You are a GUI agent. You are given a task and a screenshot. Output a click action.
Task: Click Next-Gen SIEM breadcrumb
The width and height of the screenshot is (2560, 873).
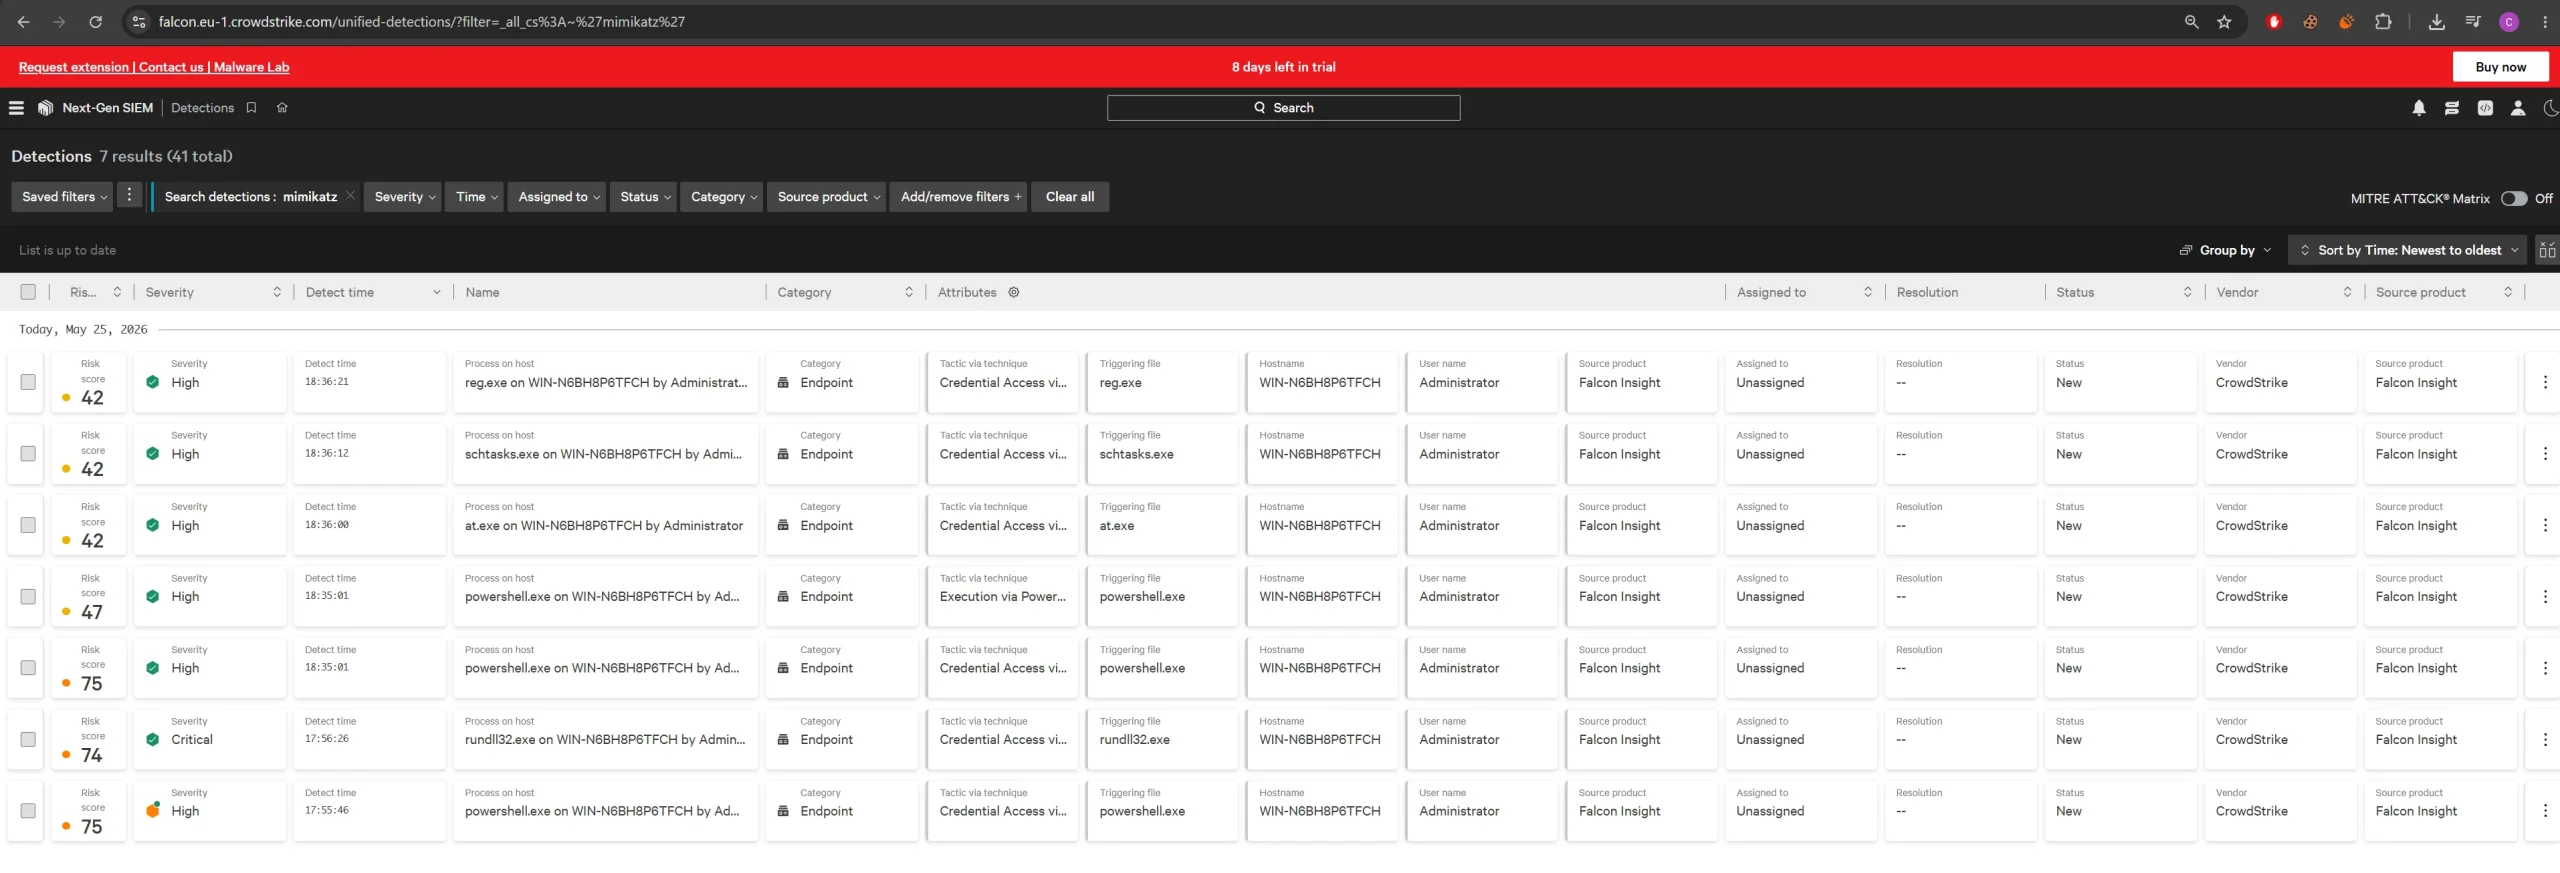pos(107,108)
